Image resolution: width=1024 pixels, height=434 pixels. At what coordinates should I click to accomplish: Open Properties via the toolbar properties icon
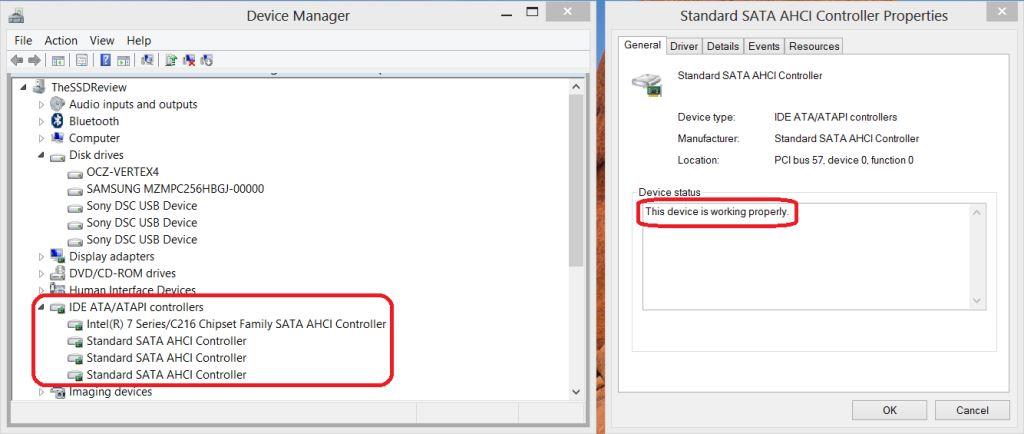point(82,60)
